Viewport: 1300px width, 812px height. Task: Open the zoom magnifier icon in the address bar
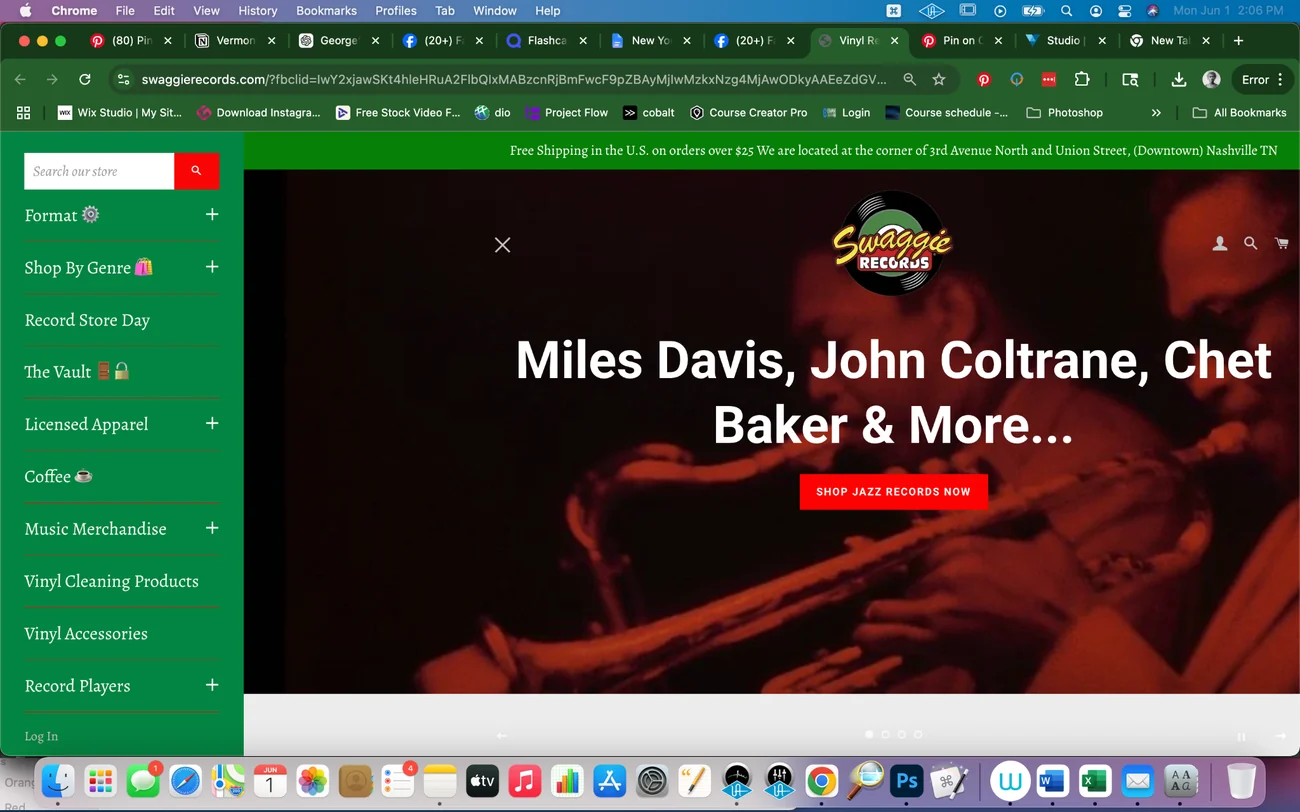[x=909, y=80]
